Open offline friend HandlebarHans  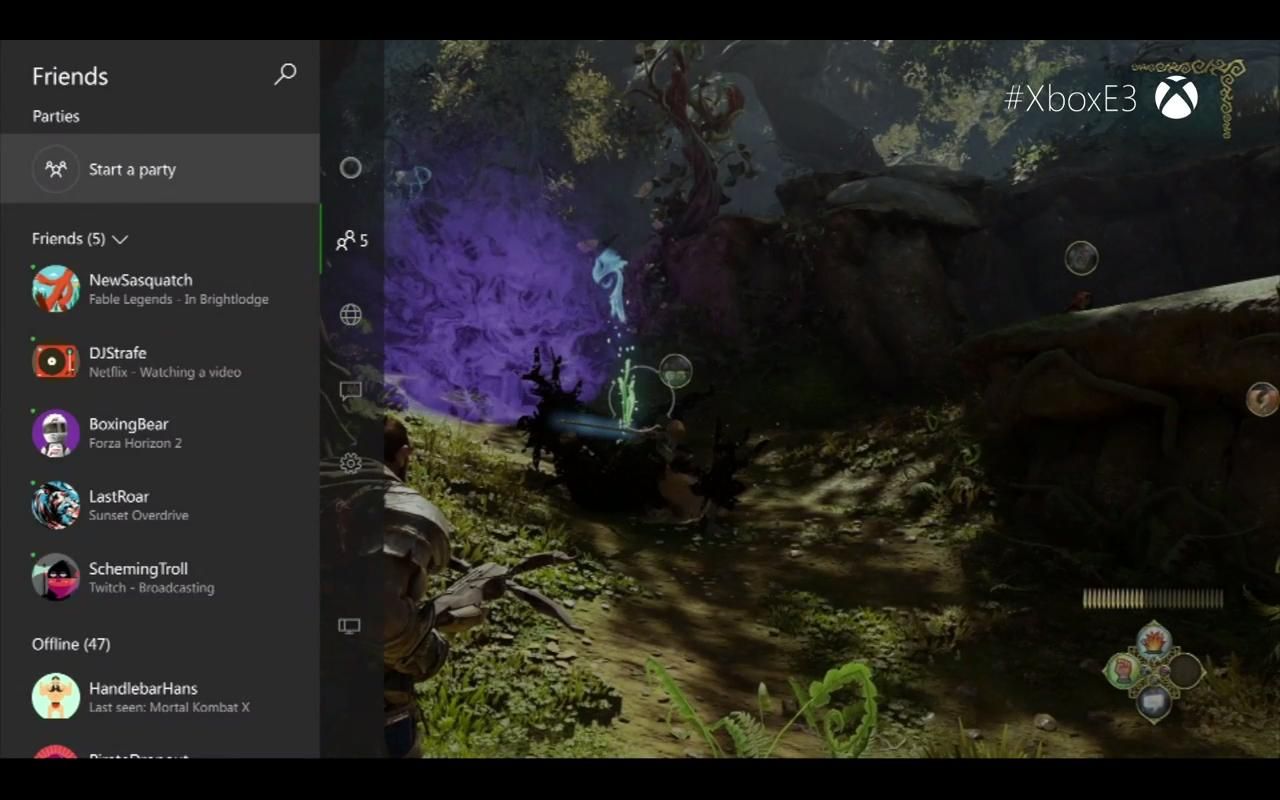click(x=160, y=697)
